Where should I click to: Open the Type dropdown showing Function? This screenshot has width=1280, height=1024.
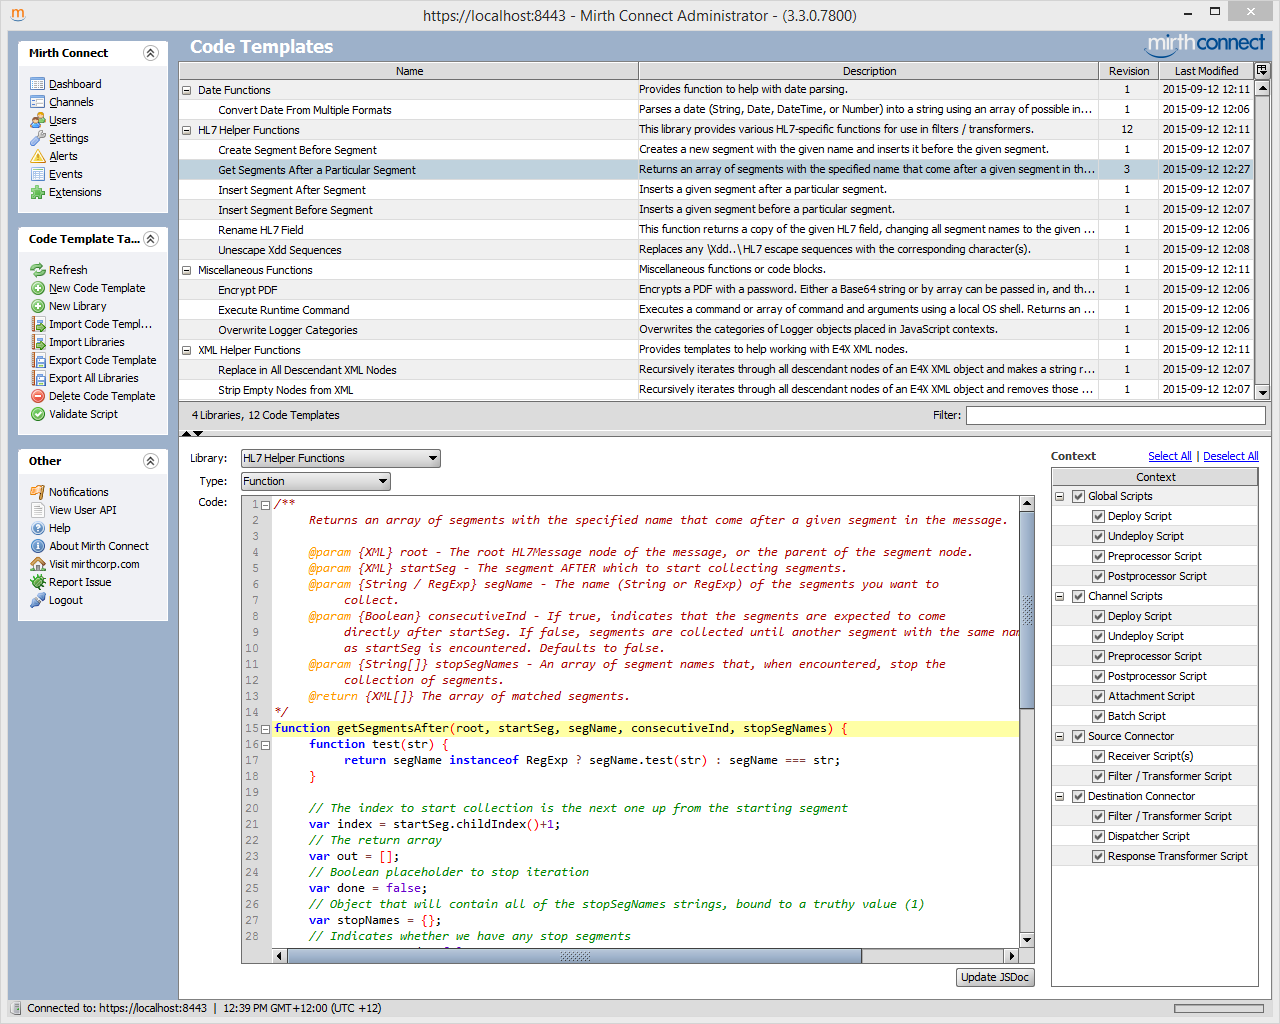coord(316,481)
